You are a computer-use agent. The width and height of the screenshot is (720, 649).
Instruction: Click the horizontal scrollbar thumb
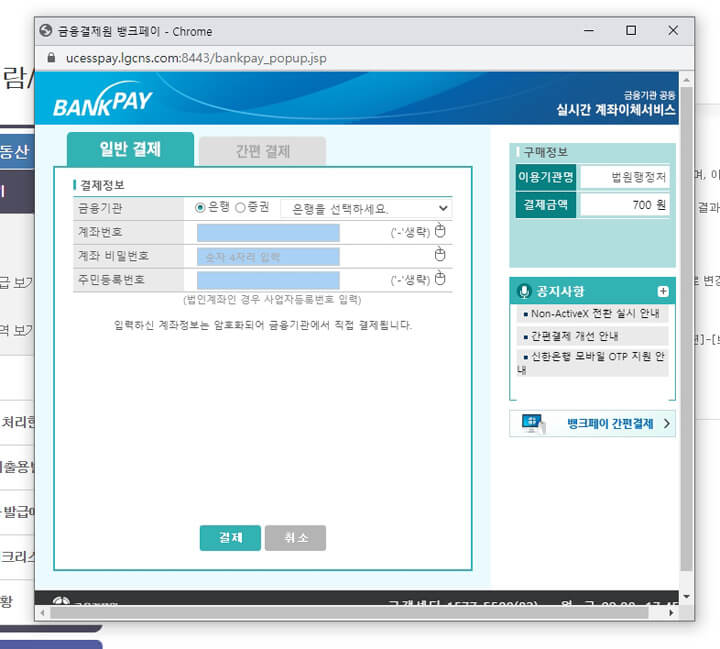(349, 613)
